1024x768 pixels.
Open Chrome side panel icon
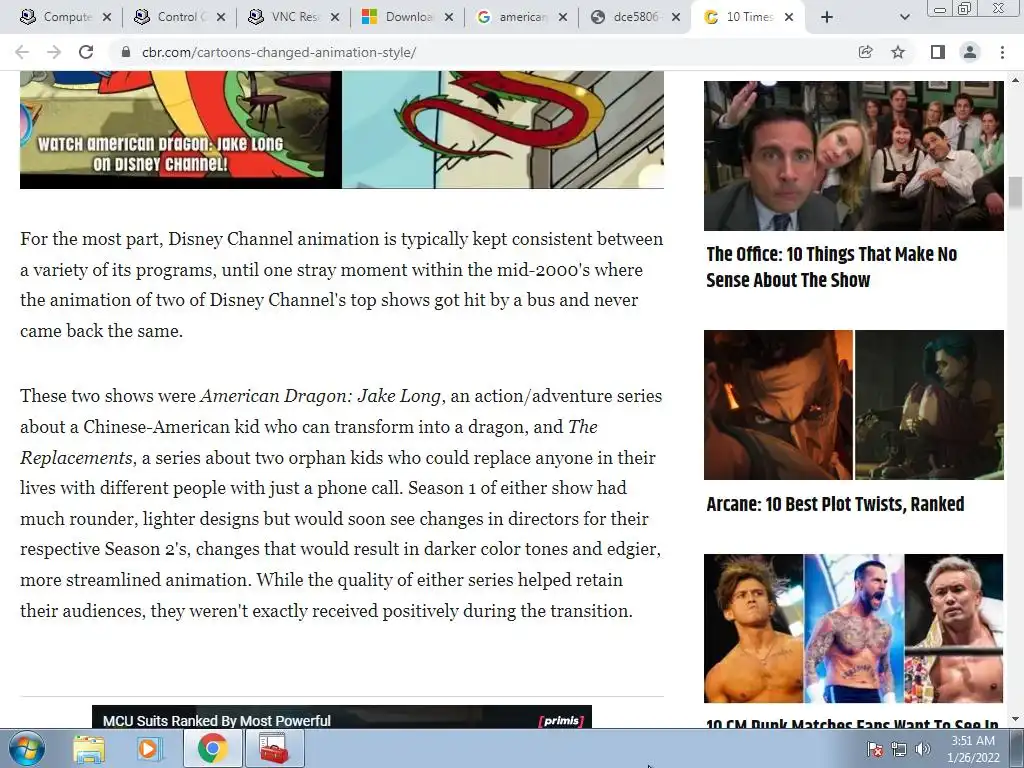coord(937,52)
